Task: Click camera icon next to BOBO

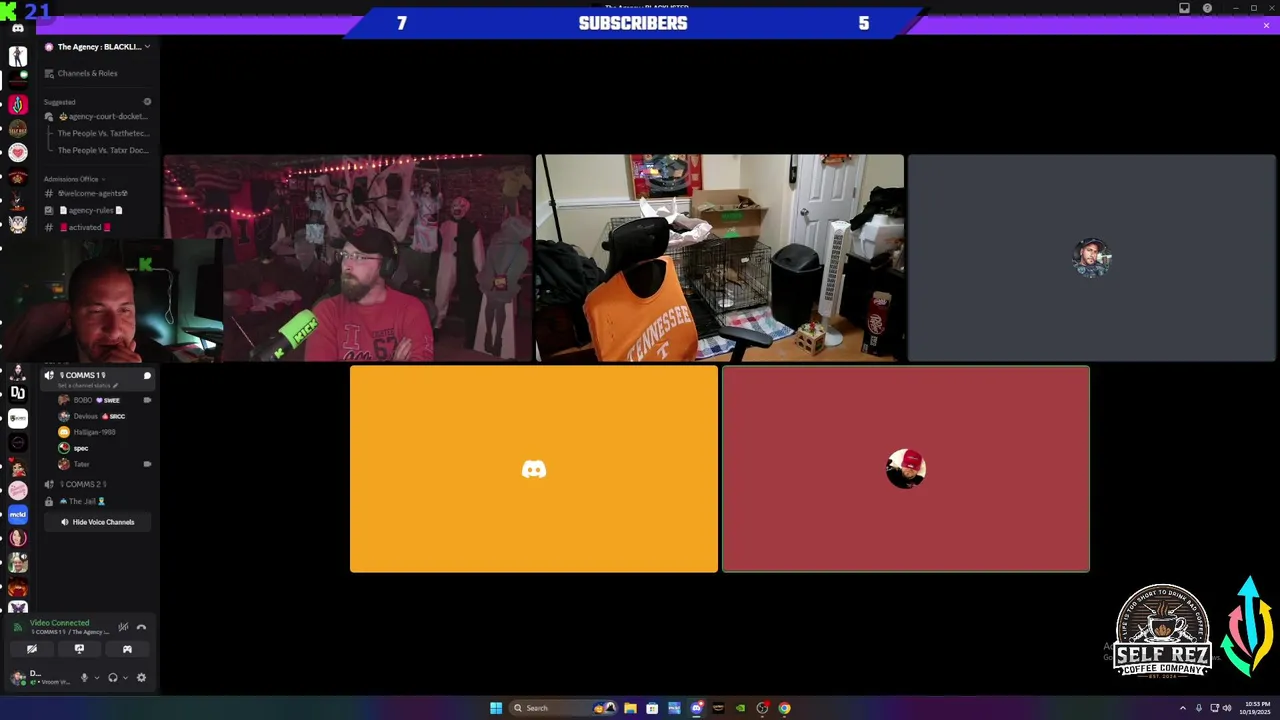Action: 147,400
